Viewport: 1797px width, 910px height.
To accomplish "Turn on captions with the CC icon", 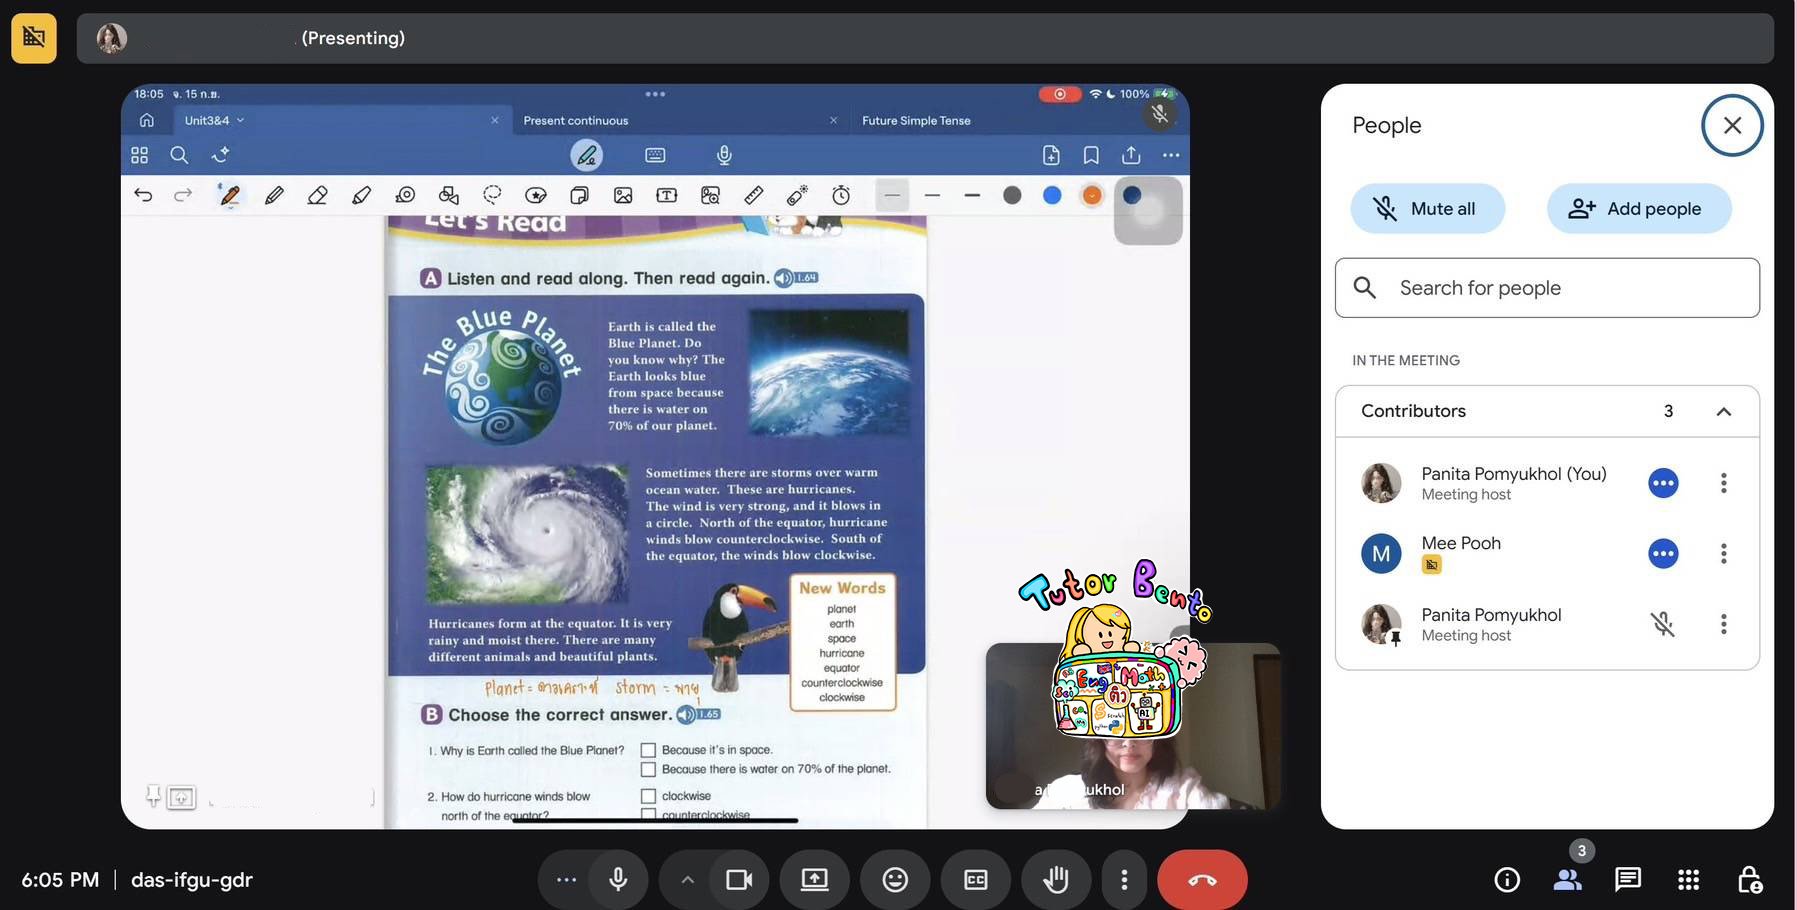I will point(974,878).
